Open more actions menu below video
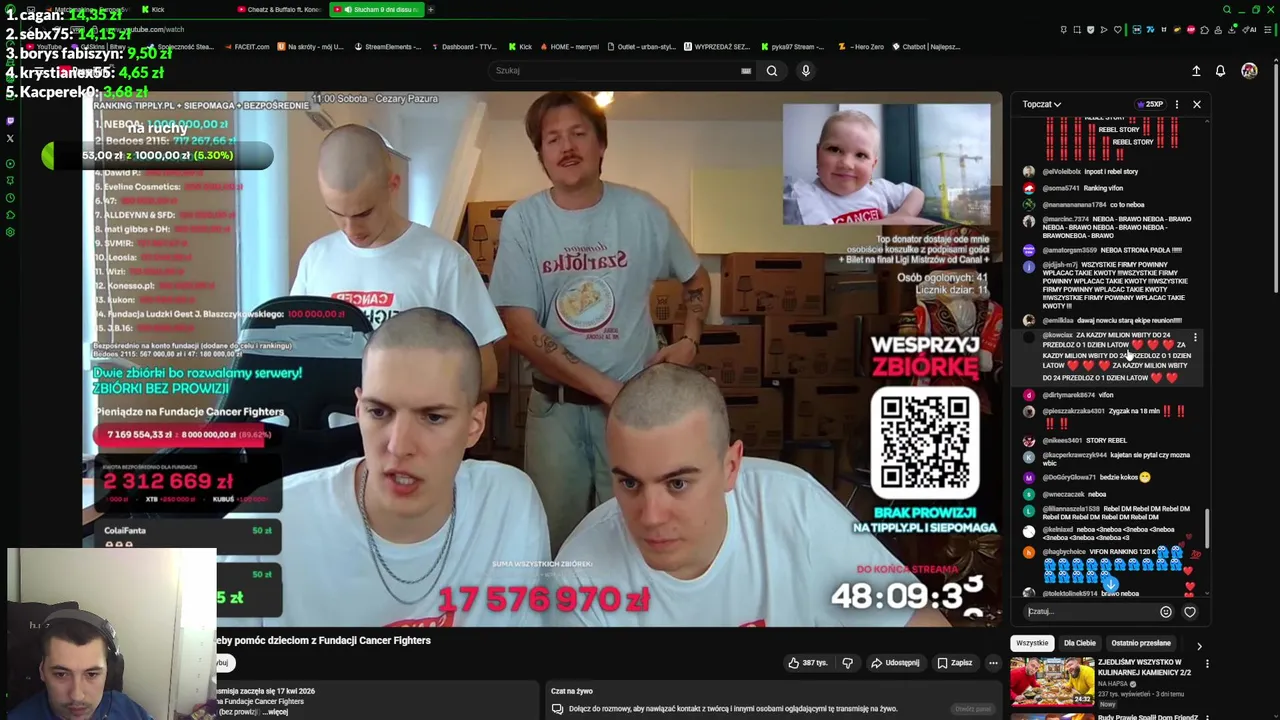 pos(993,662)
